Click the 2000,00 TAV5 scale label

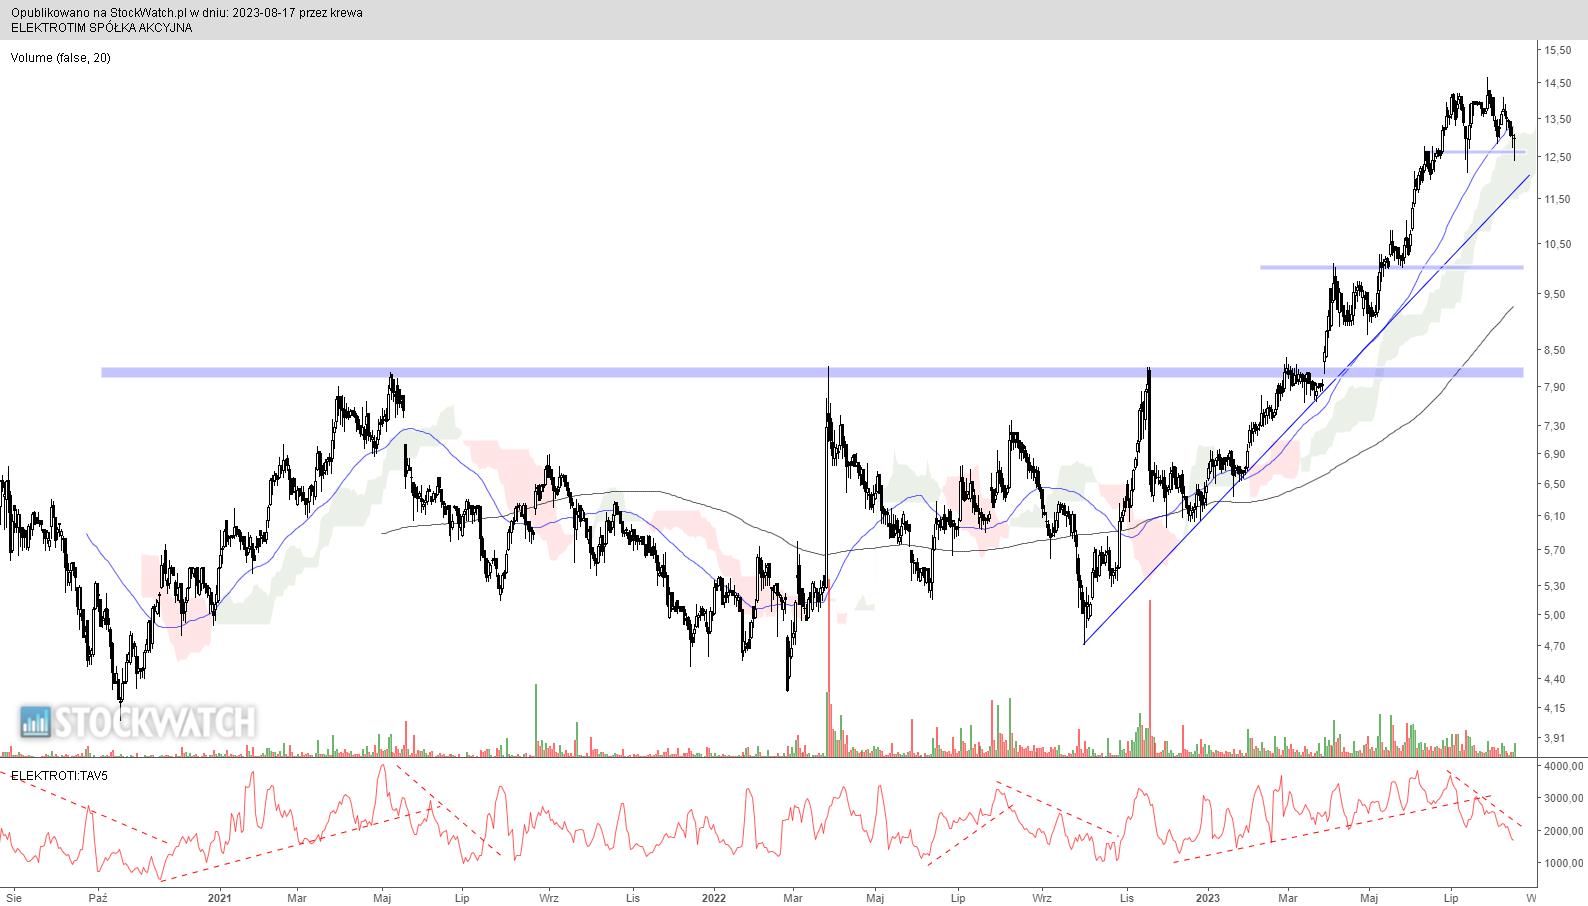[x=1563, y=831]
